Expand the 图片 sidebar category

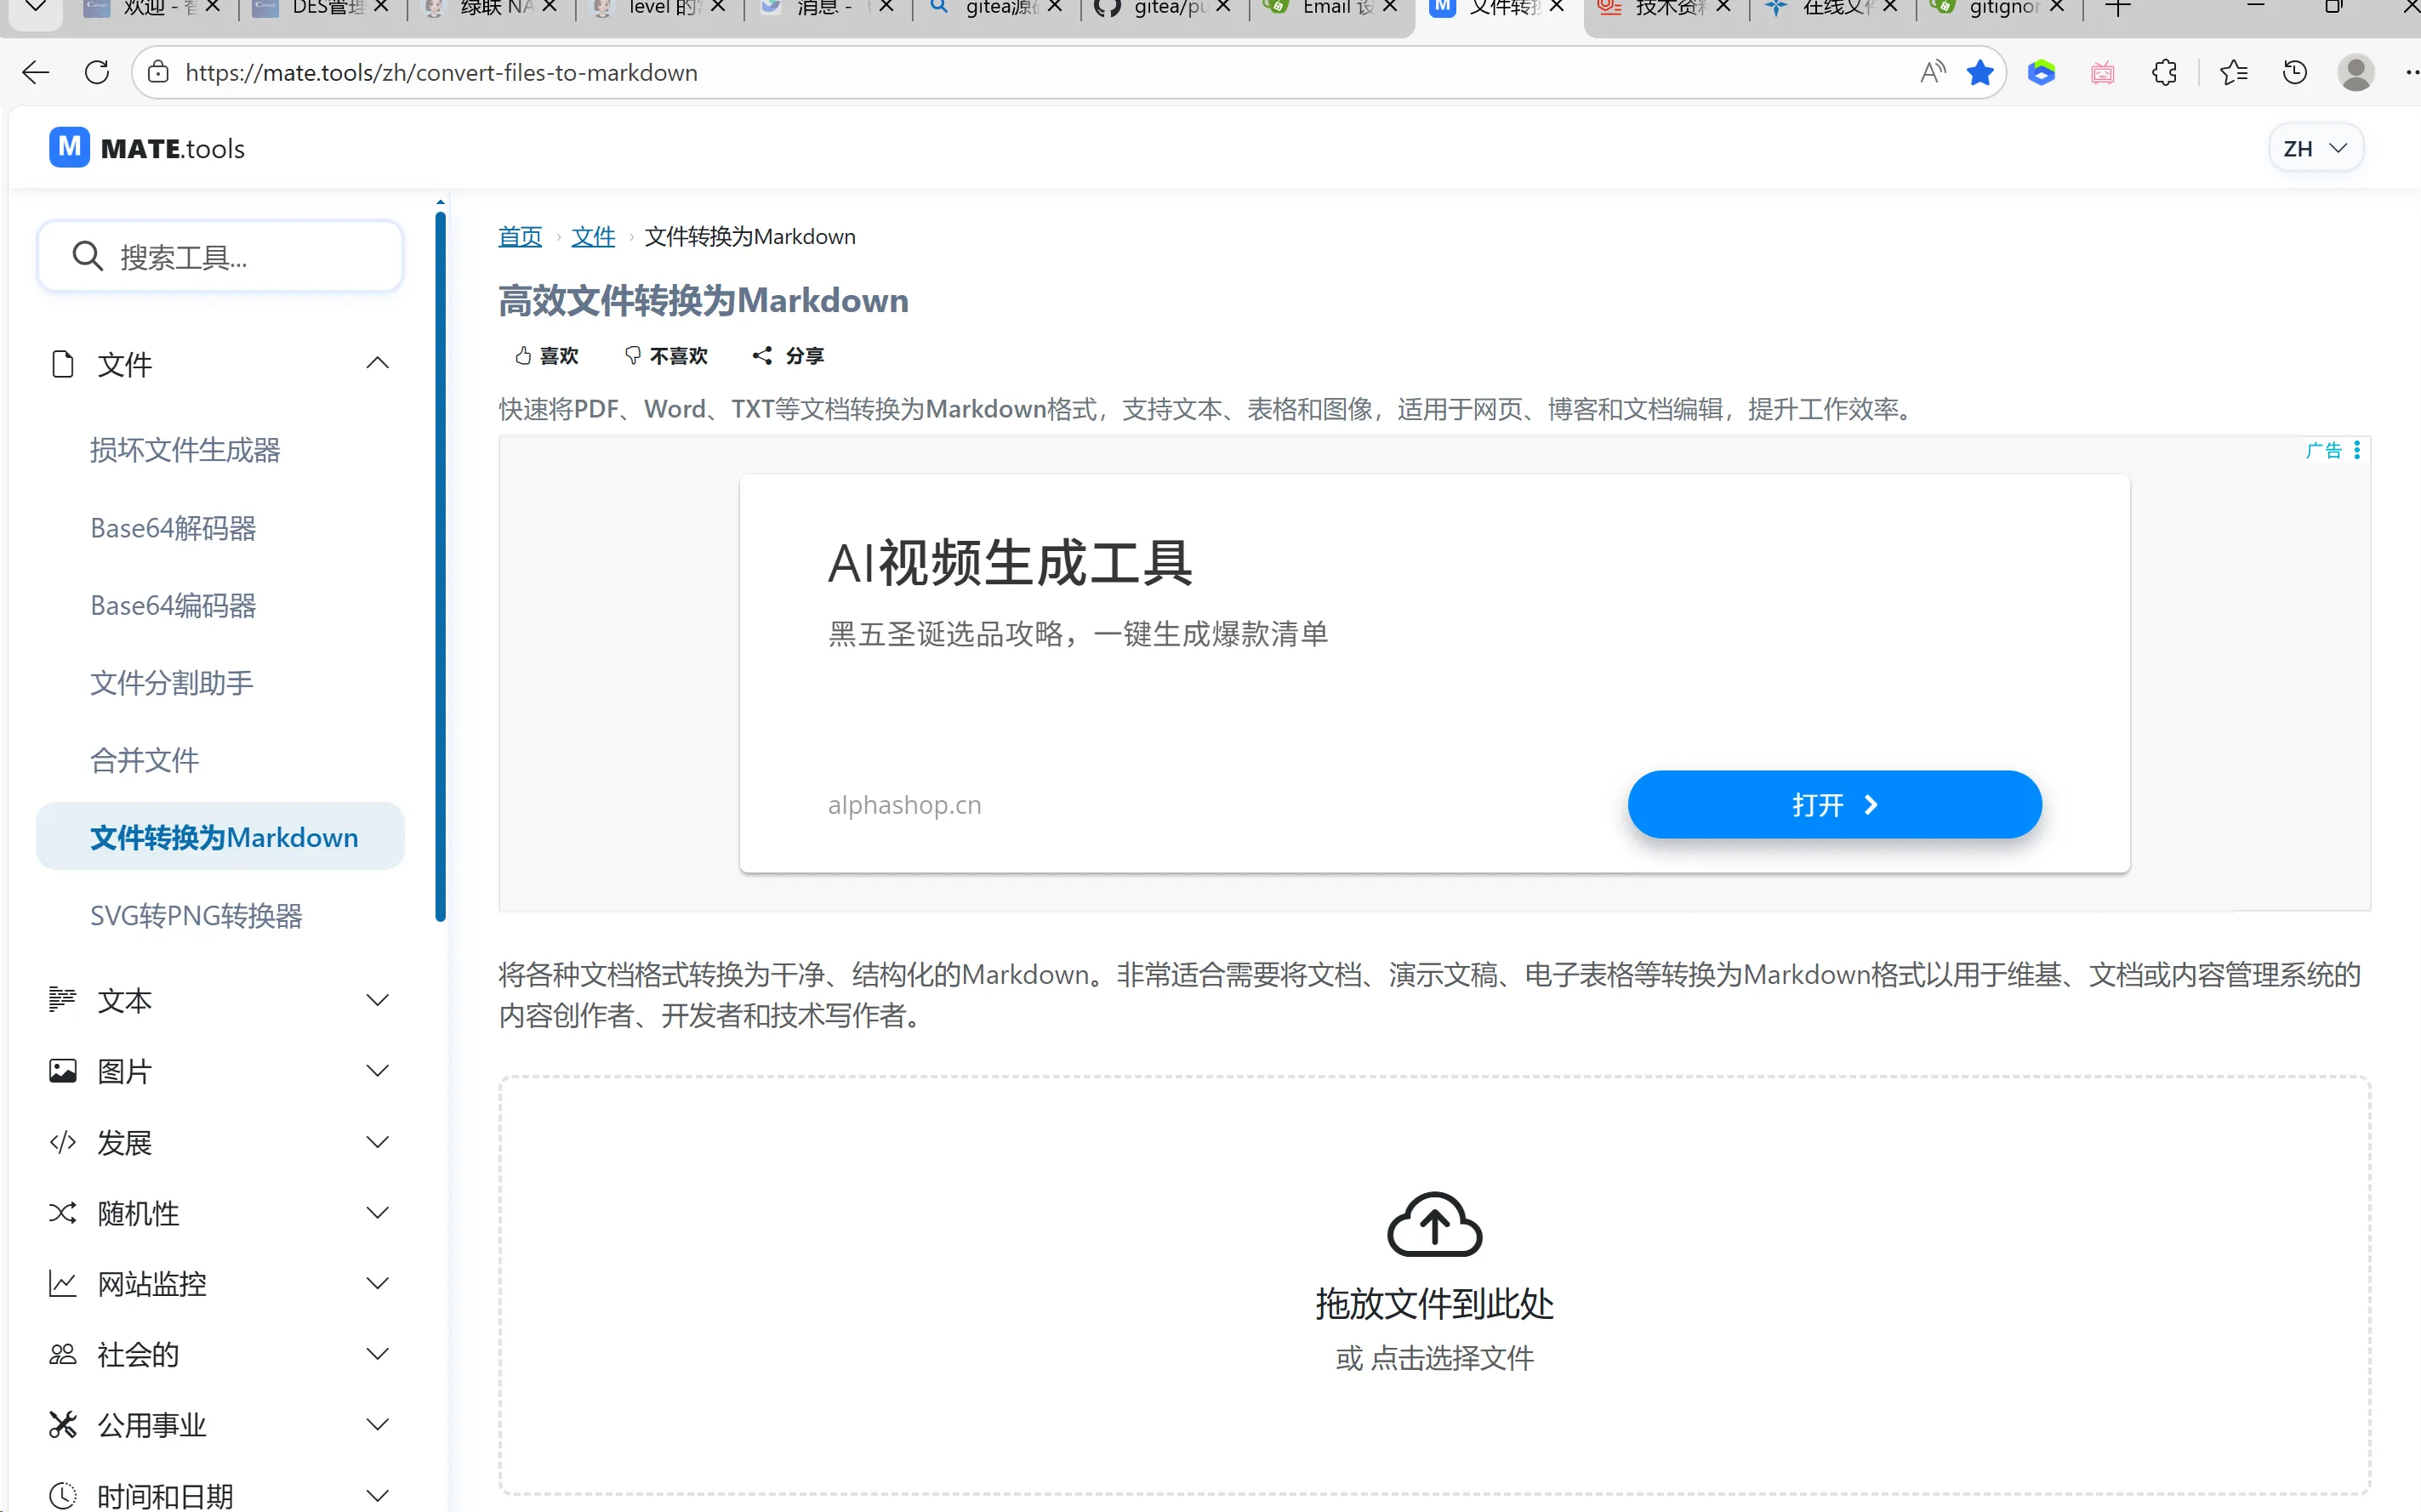pos(377,1072)
